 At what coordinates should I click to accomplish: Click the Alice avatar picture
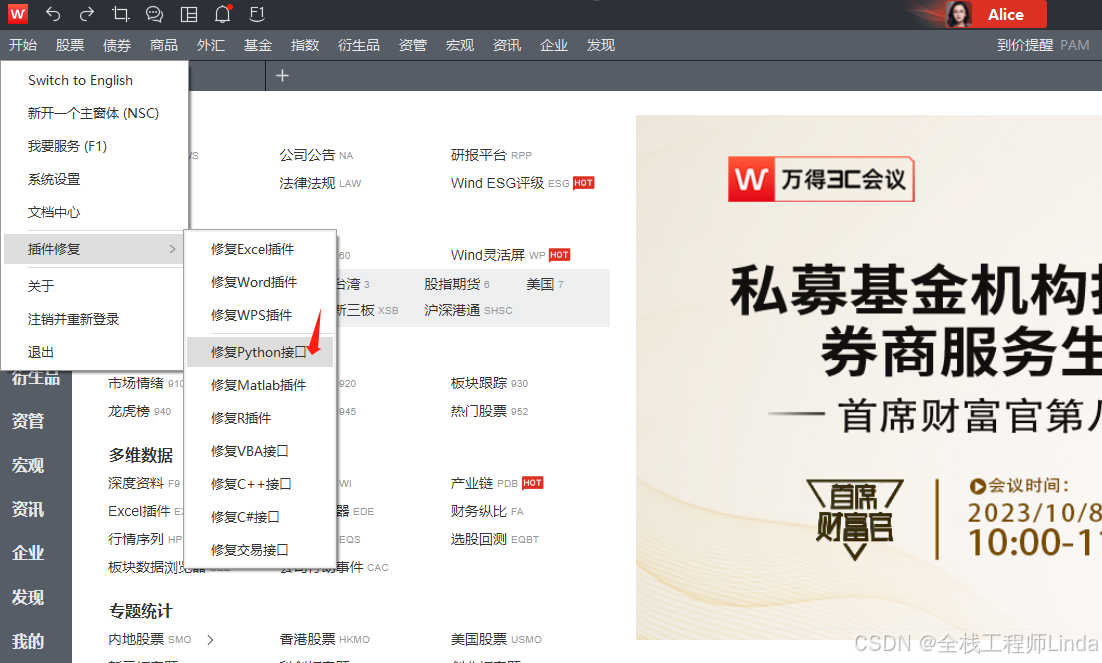coord(958,14)
